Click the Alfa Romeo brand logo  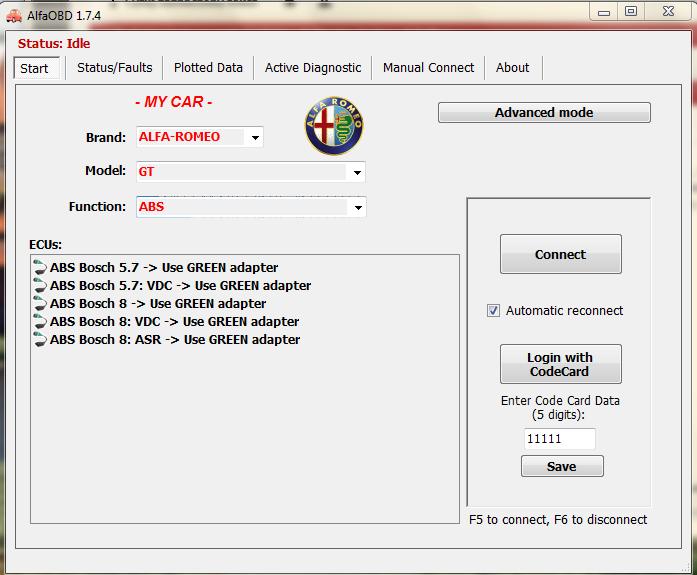(334, 126)
